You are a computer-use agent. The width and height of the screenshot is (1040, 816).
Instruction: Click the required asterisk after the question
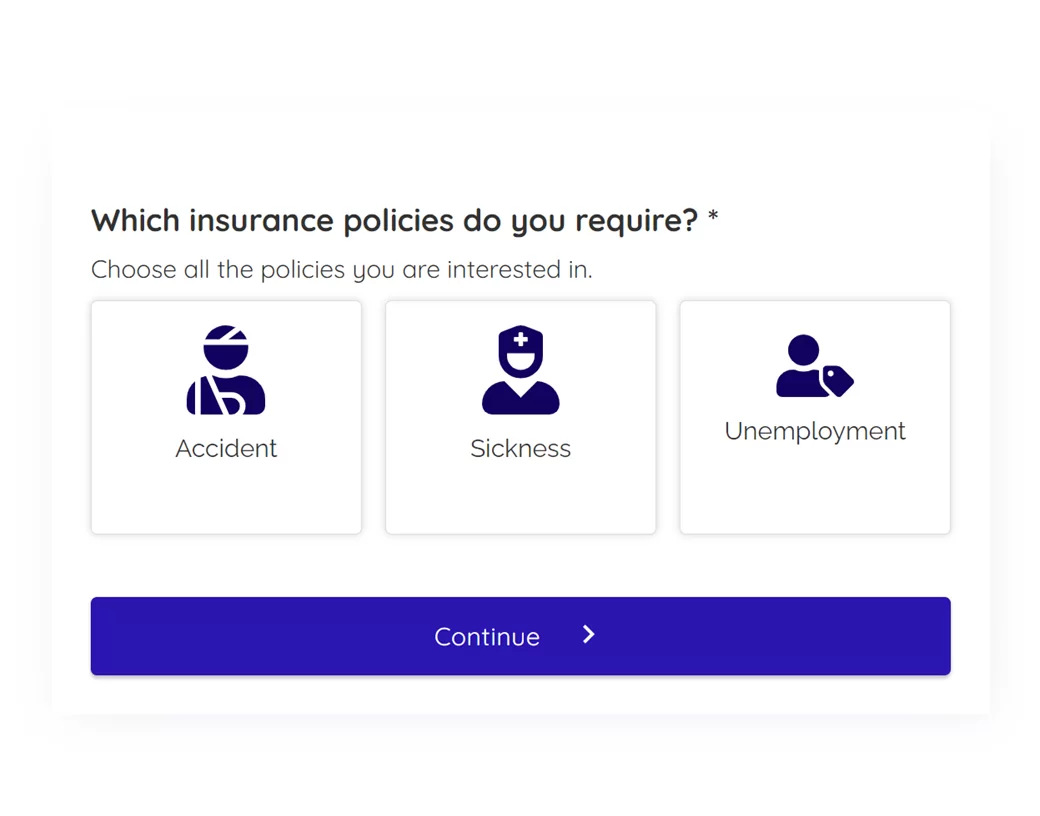[713, 216]
